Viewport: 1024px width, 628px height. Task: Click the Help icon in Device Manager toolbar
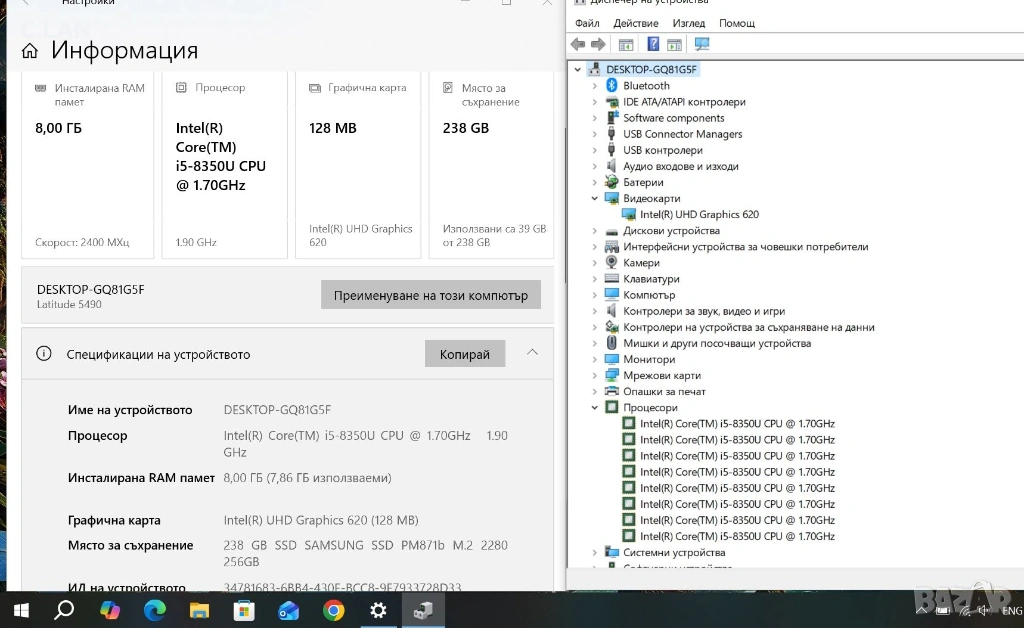(x=653, y=44)
